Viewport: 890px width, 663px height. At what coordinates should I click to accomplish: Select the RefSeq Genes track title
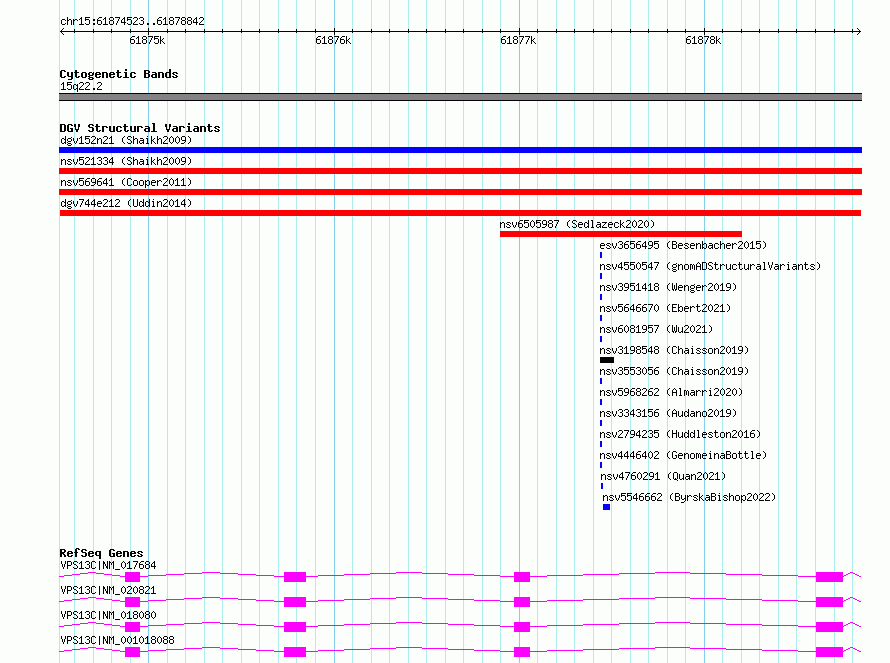(101, 553)
